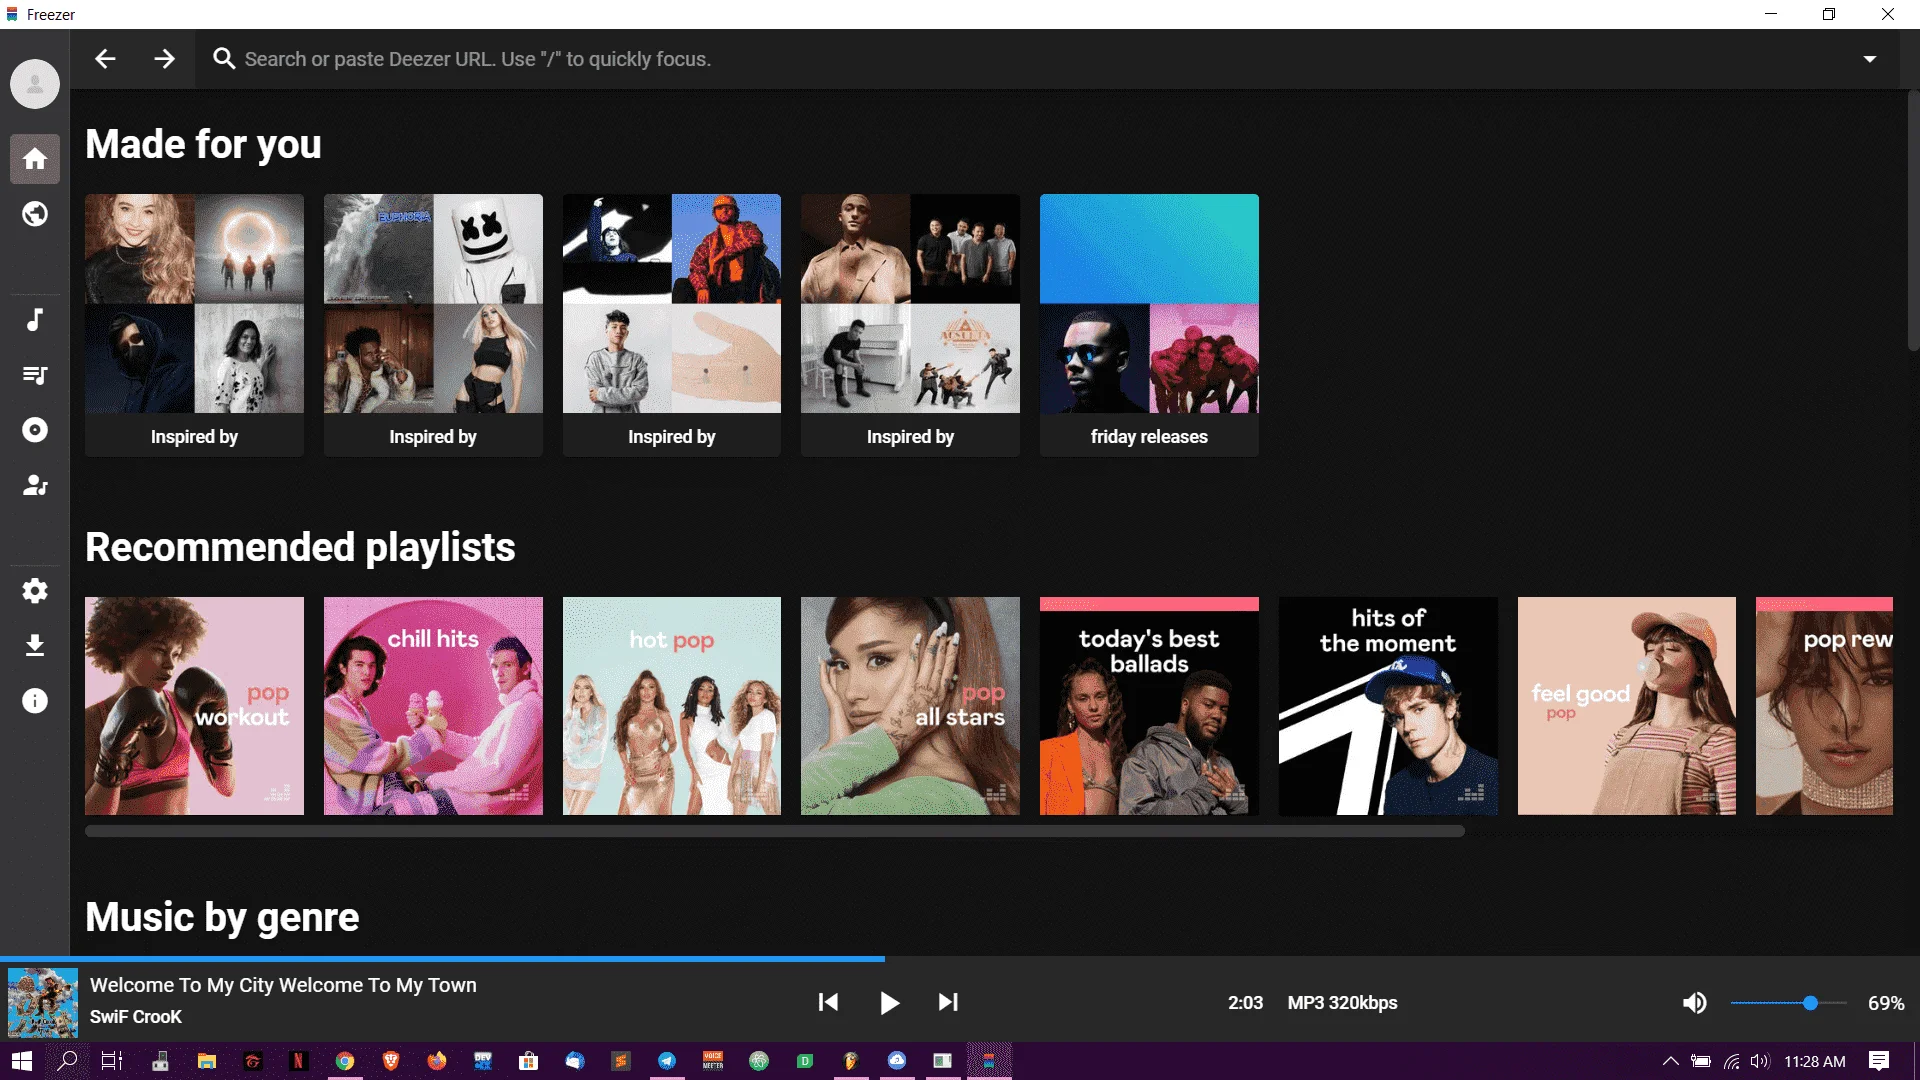Open today's best ballads playlist
The image size is (1920, 1080).
pos(1149,706)
